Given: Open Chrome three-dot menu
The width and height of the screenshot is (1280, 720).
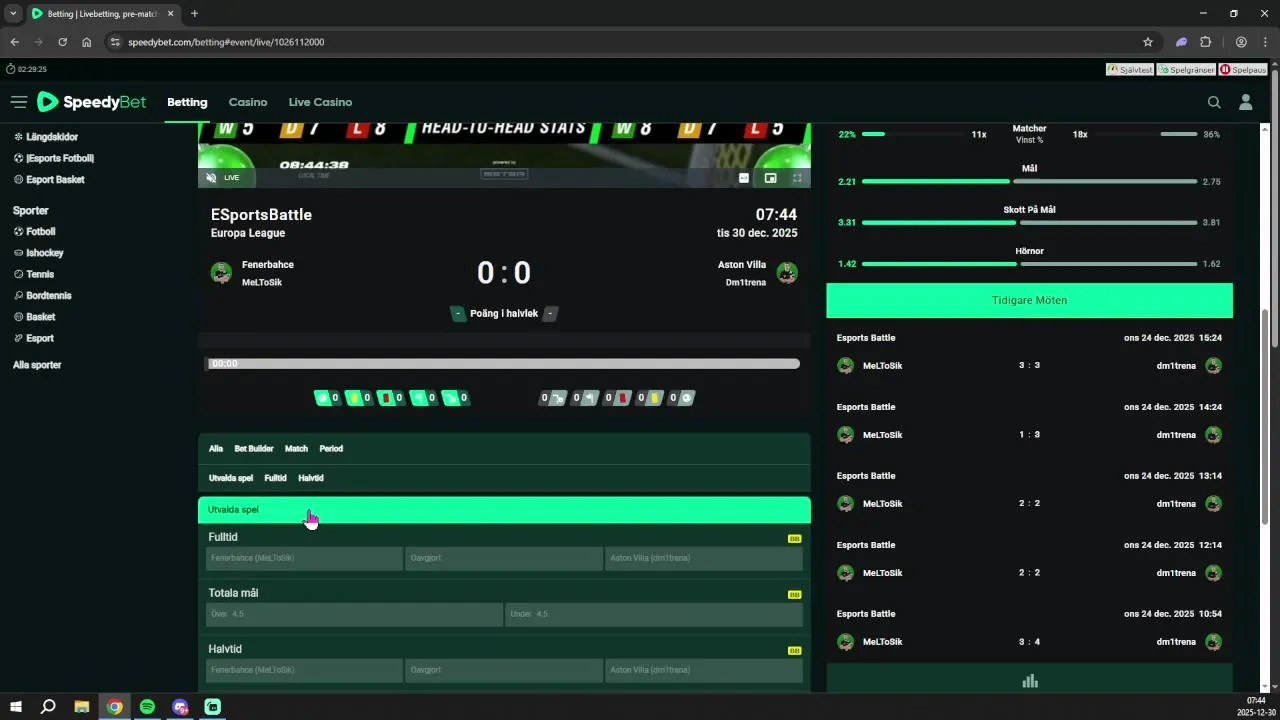Looking at the screenshot, I should [1266, 42].
